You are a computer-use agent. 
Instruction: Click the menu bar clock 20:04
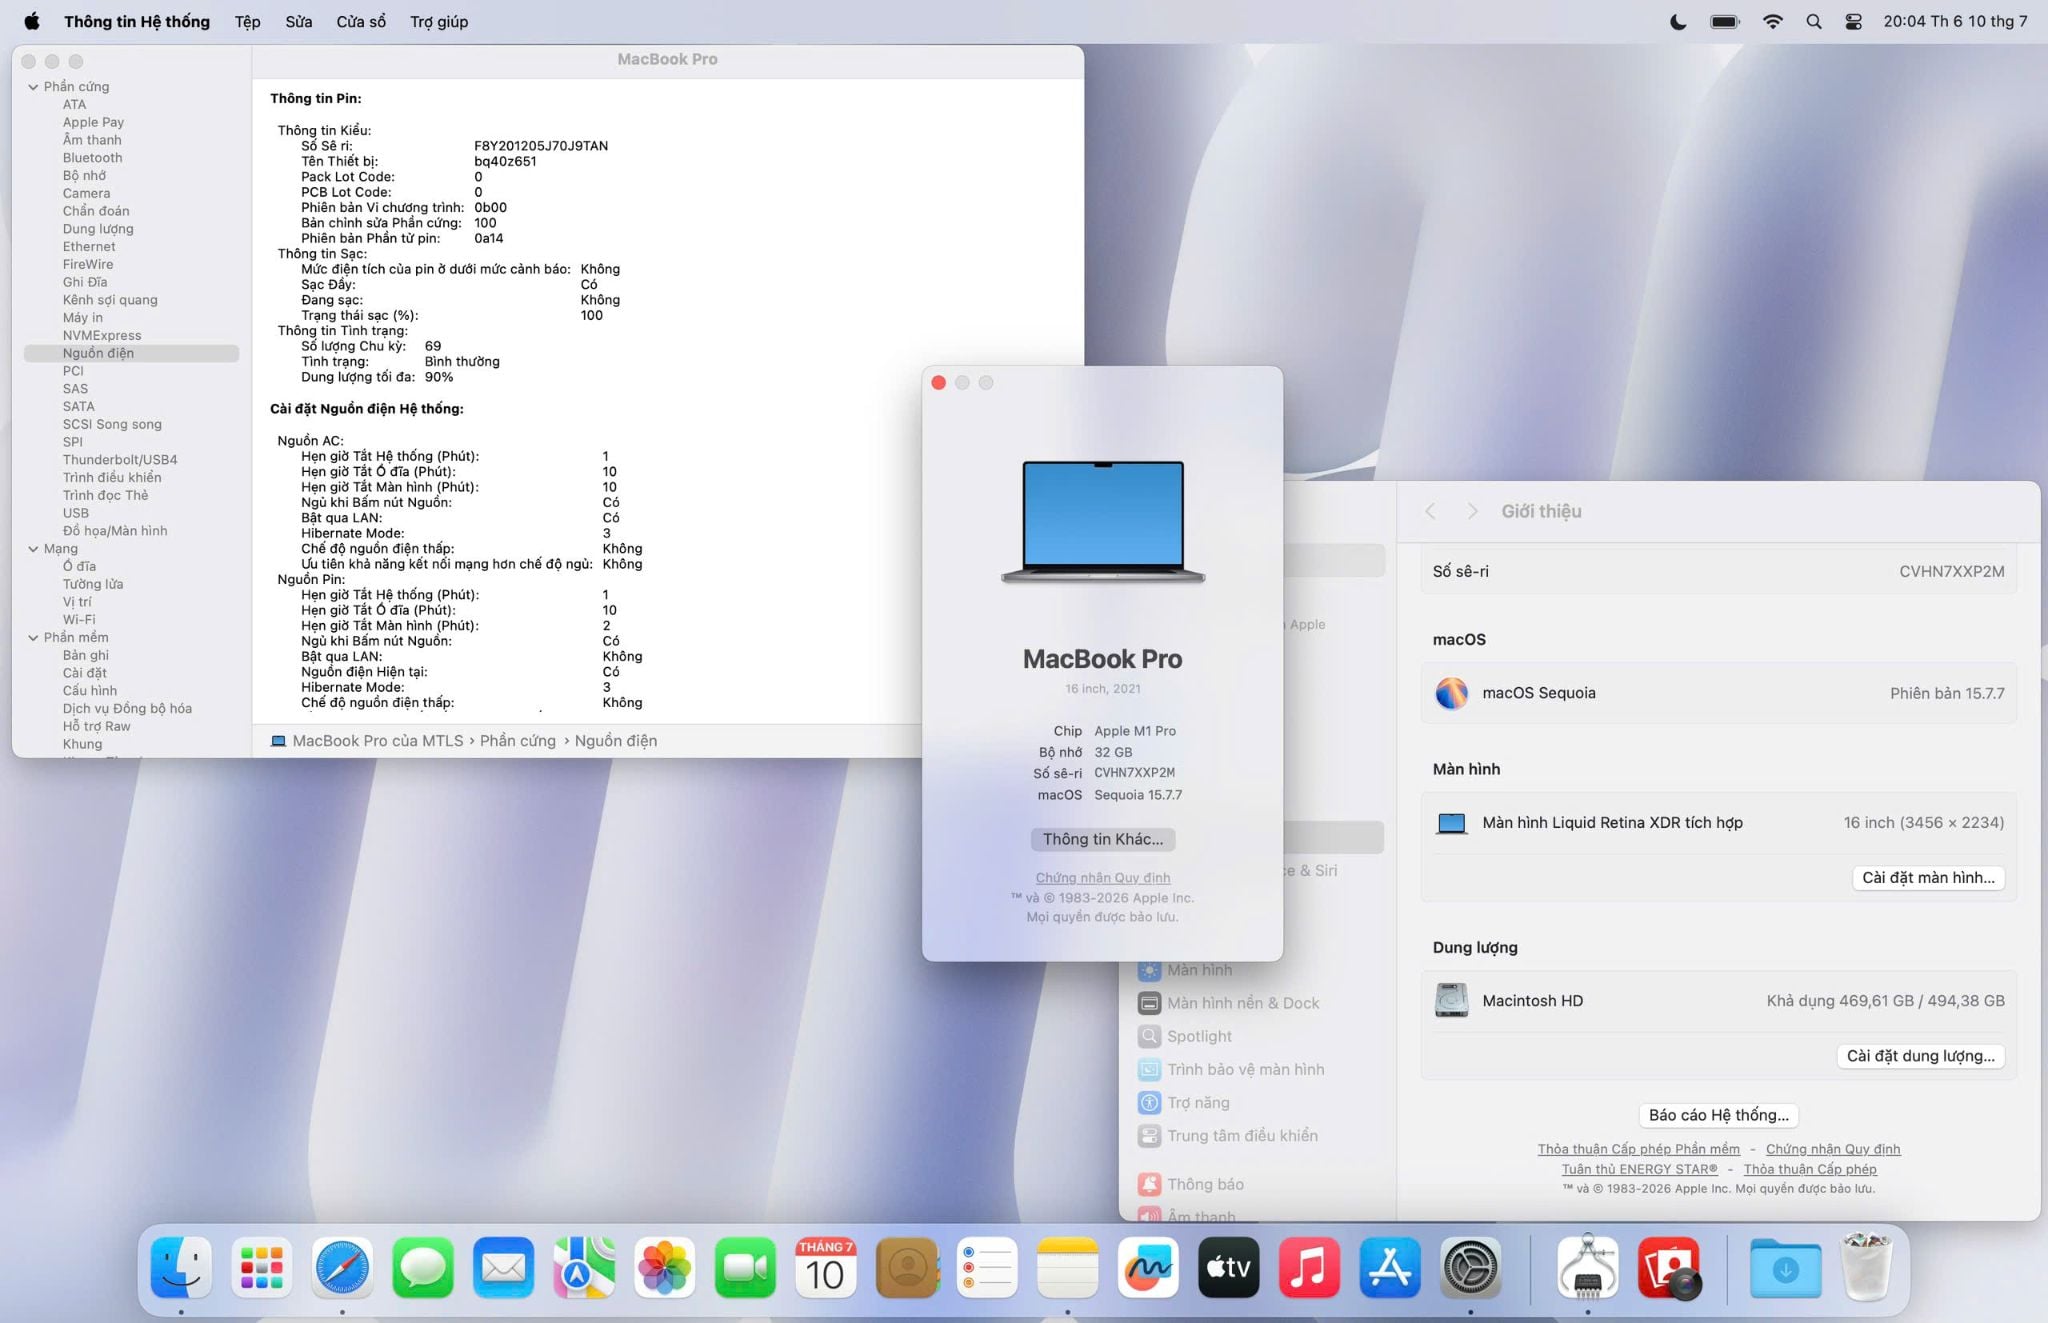[x=1955, y=21]
